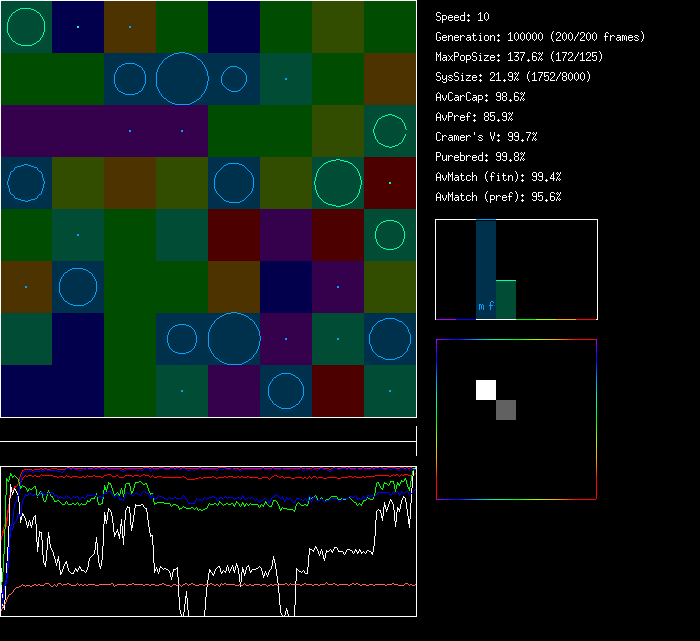Select the short green 'f' histogram bar
The image size is (700, 641).
[x=506, y=299]
